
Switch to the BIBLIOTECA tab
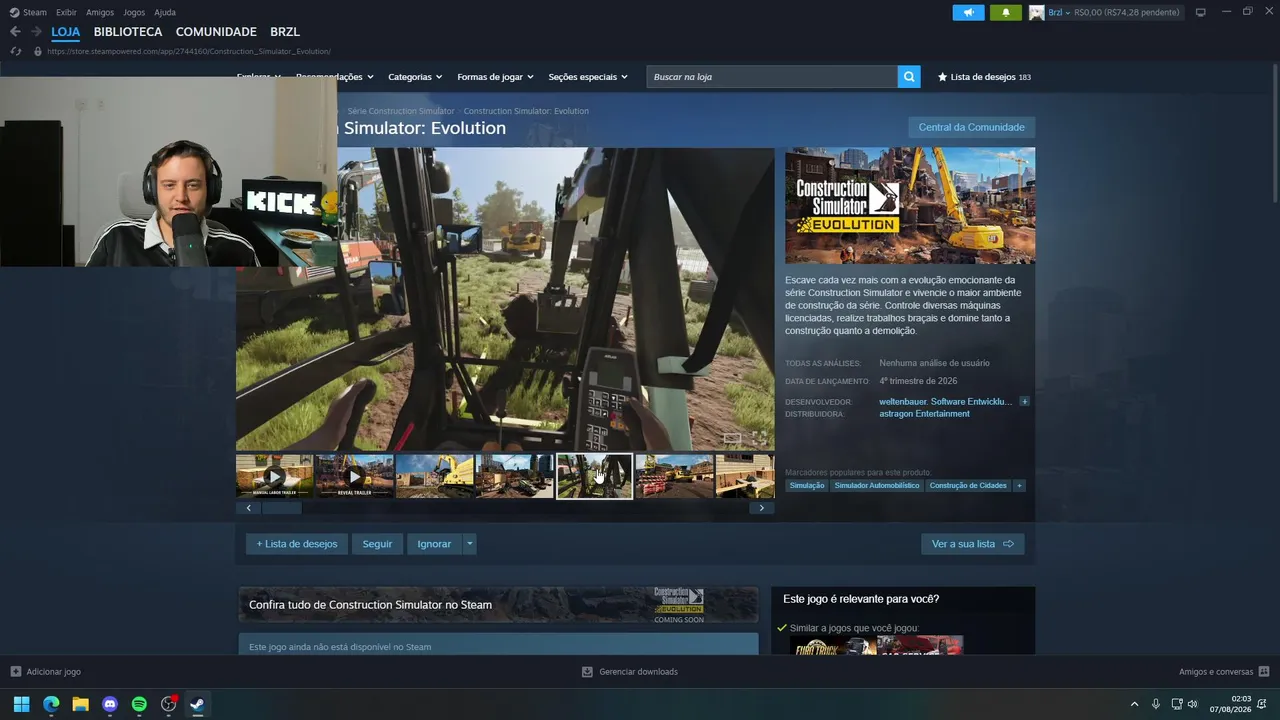coord(128,32)
